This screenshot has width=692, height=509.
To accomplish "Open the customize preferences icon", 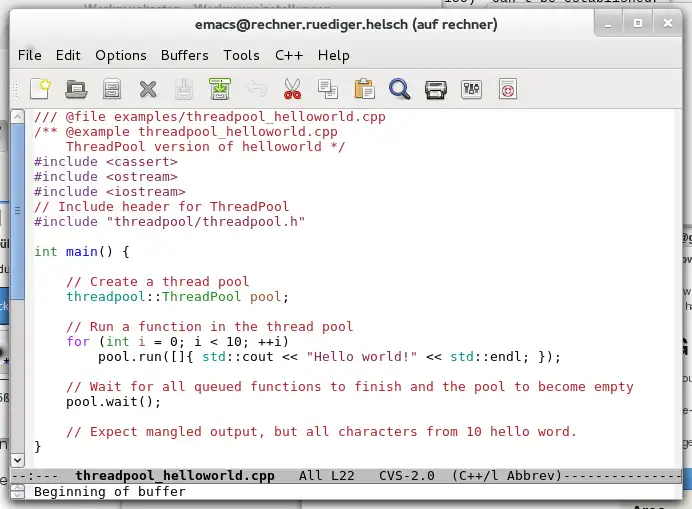I will [x=471, y=89].
